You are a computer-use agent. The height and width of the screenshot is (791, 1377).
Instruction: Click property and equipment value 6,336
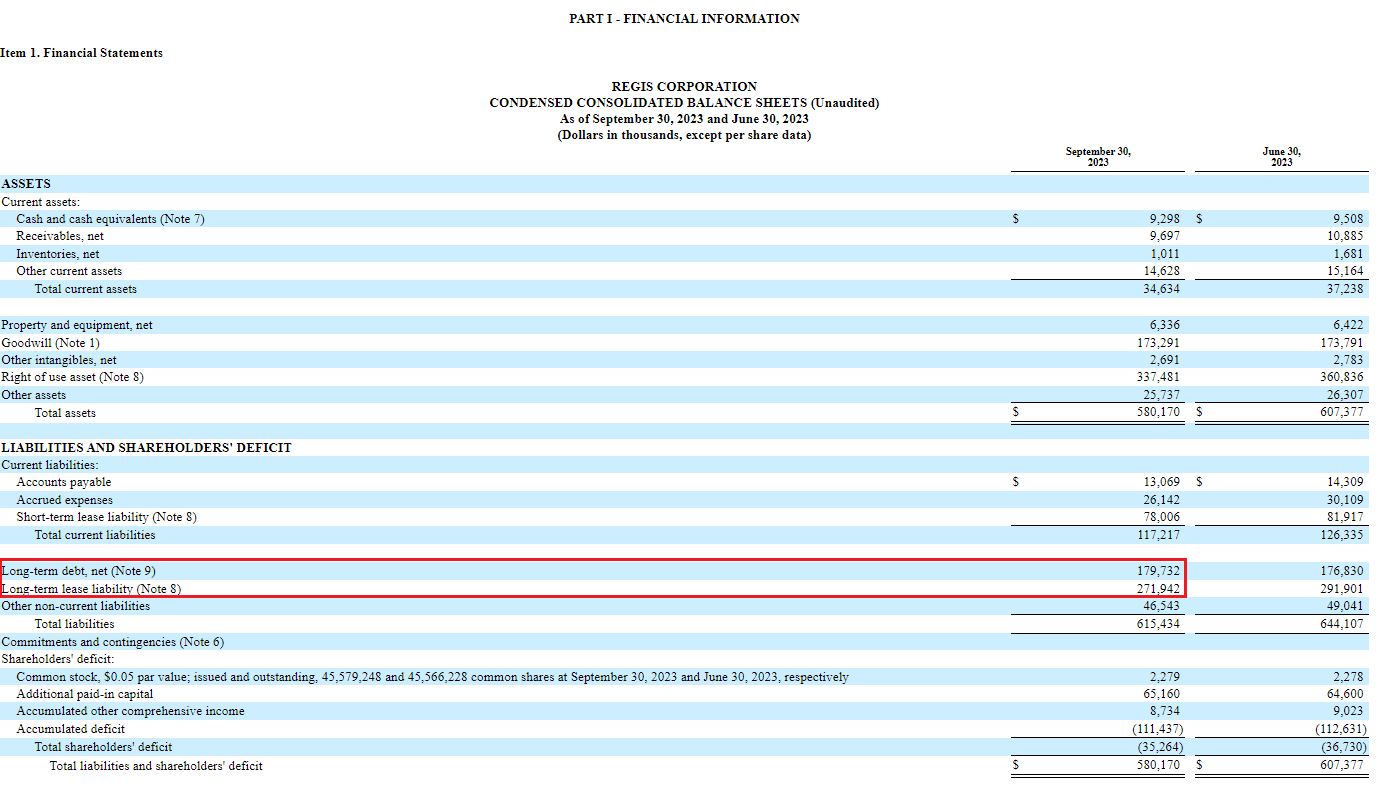point(1165,325)
